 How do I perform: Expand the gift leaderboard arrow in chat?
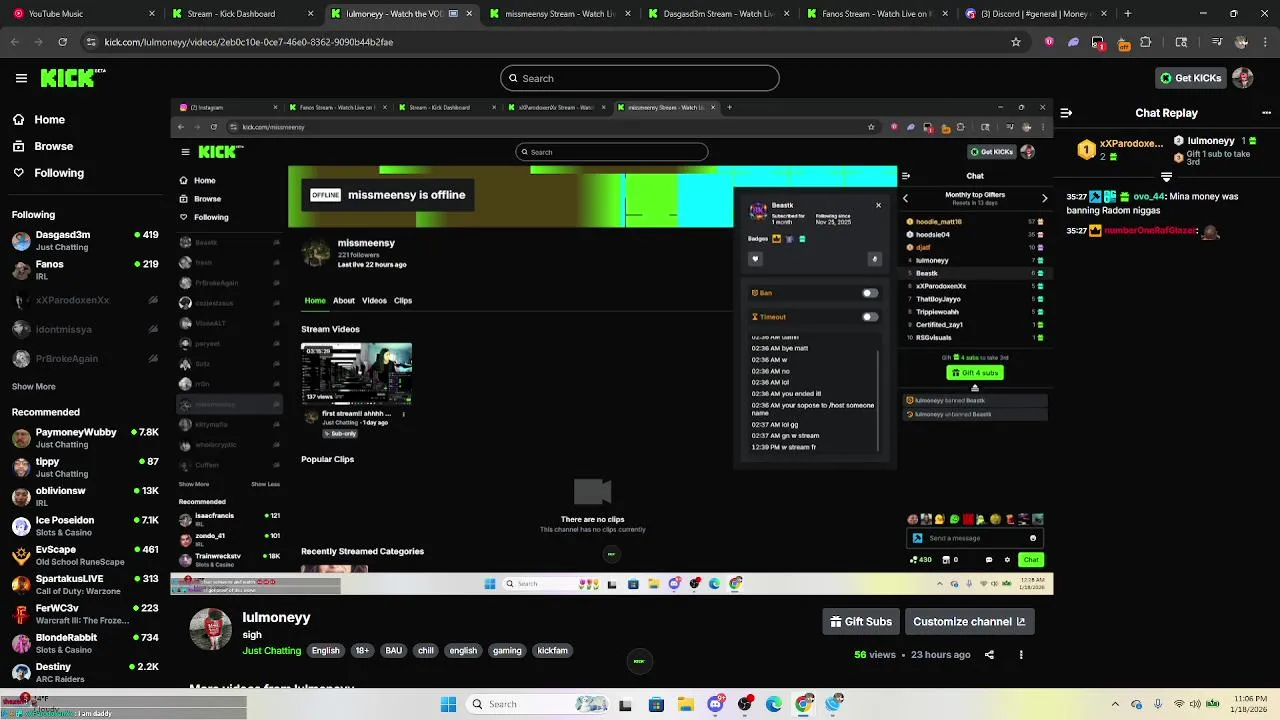pos(1166,177)
